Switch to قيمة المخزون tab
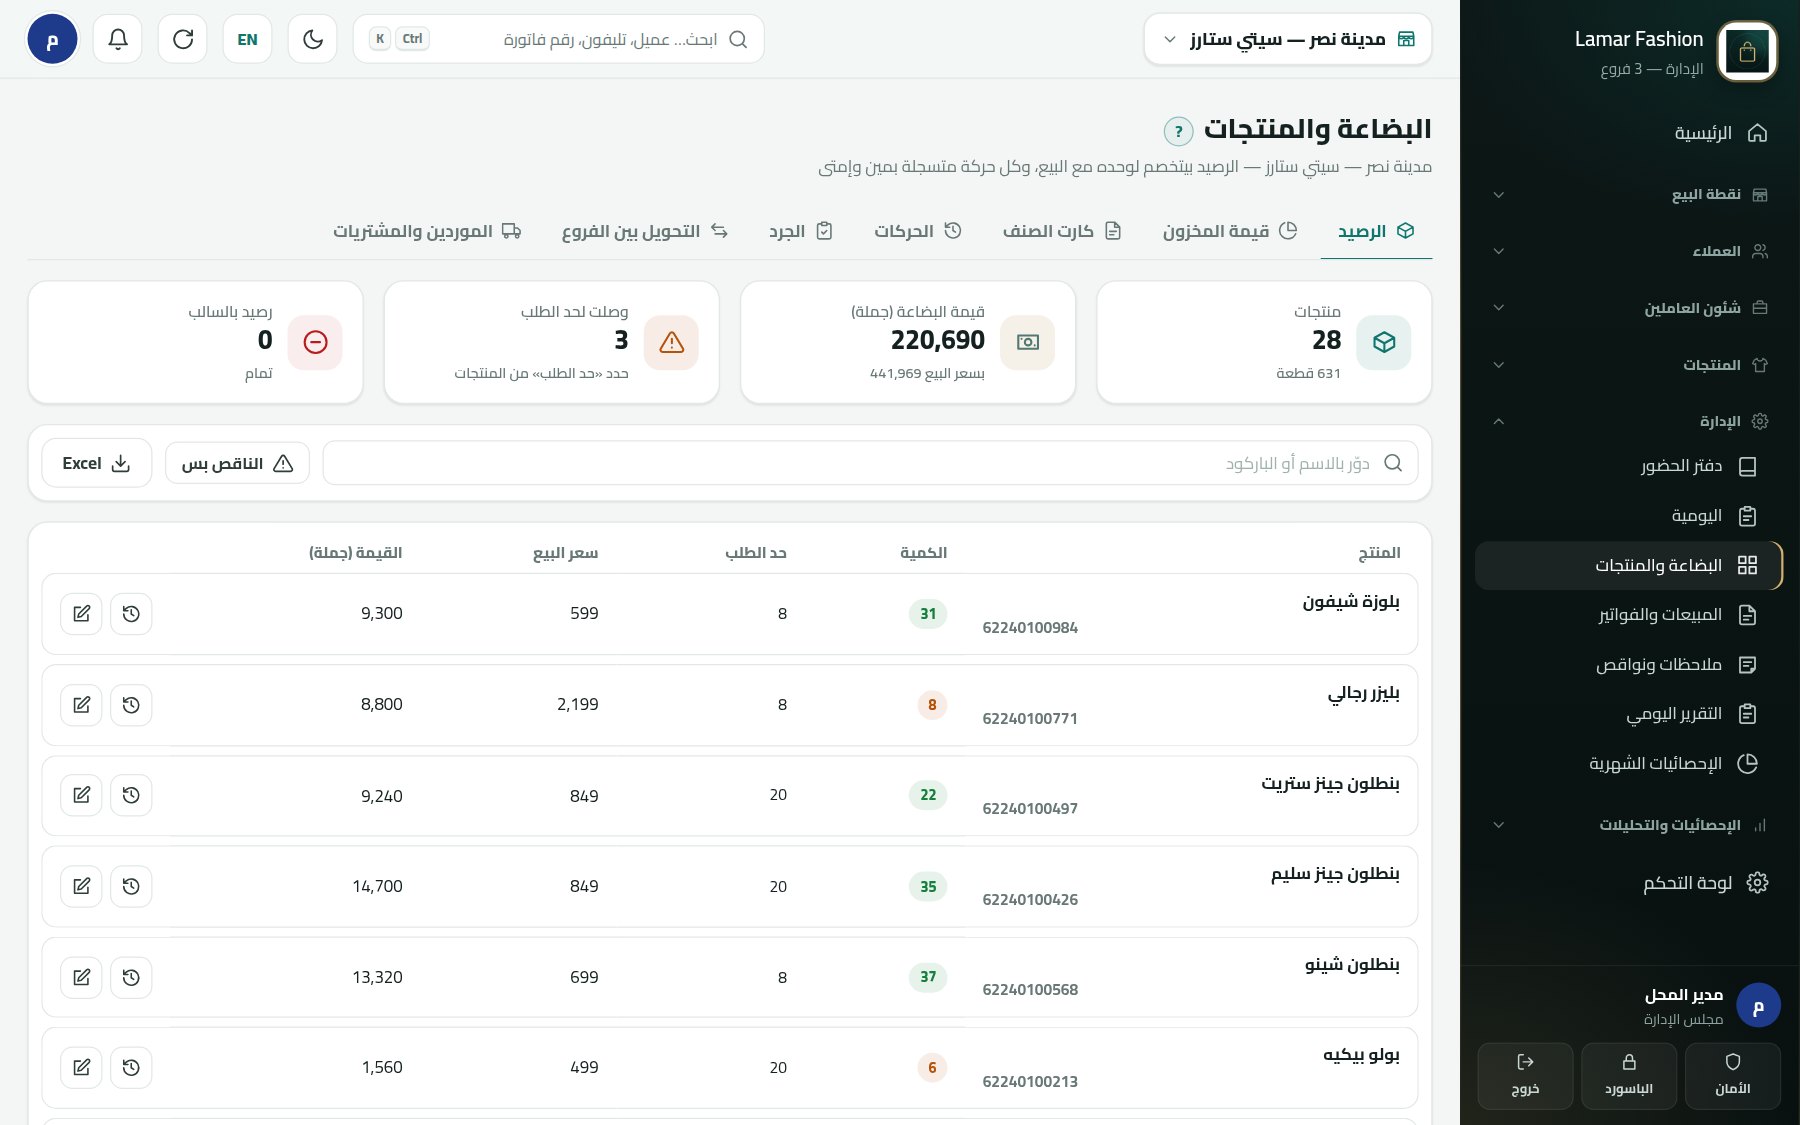1800x1125 pixels. (x=1230, y=231)
